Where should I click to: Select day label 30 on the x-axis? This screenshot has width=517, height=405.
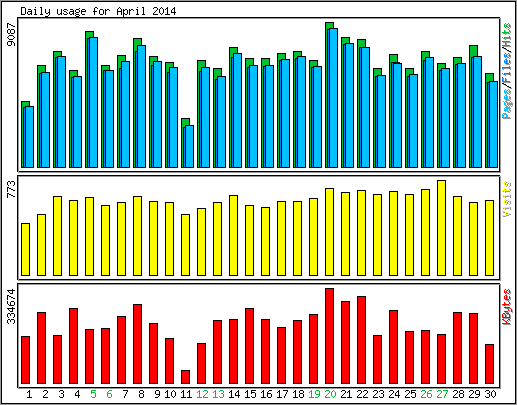(x=490, y=394)
